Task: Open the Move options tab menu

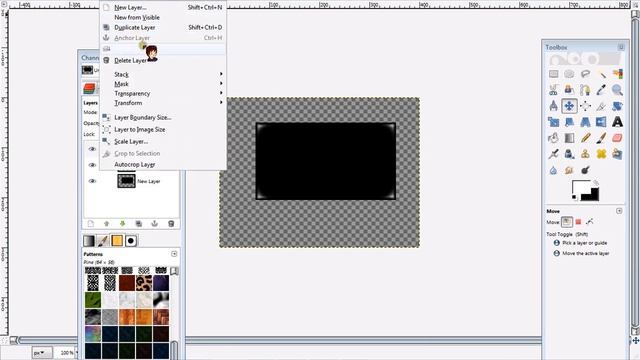Action: [x=619, y=211]
